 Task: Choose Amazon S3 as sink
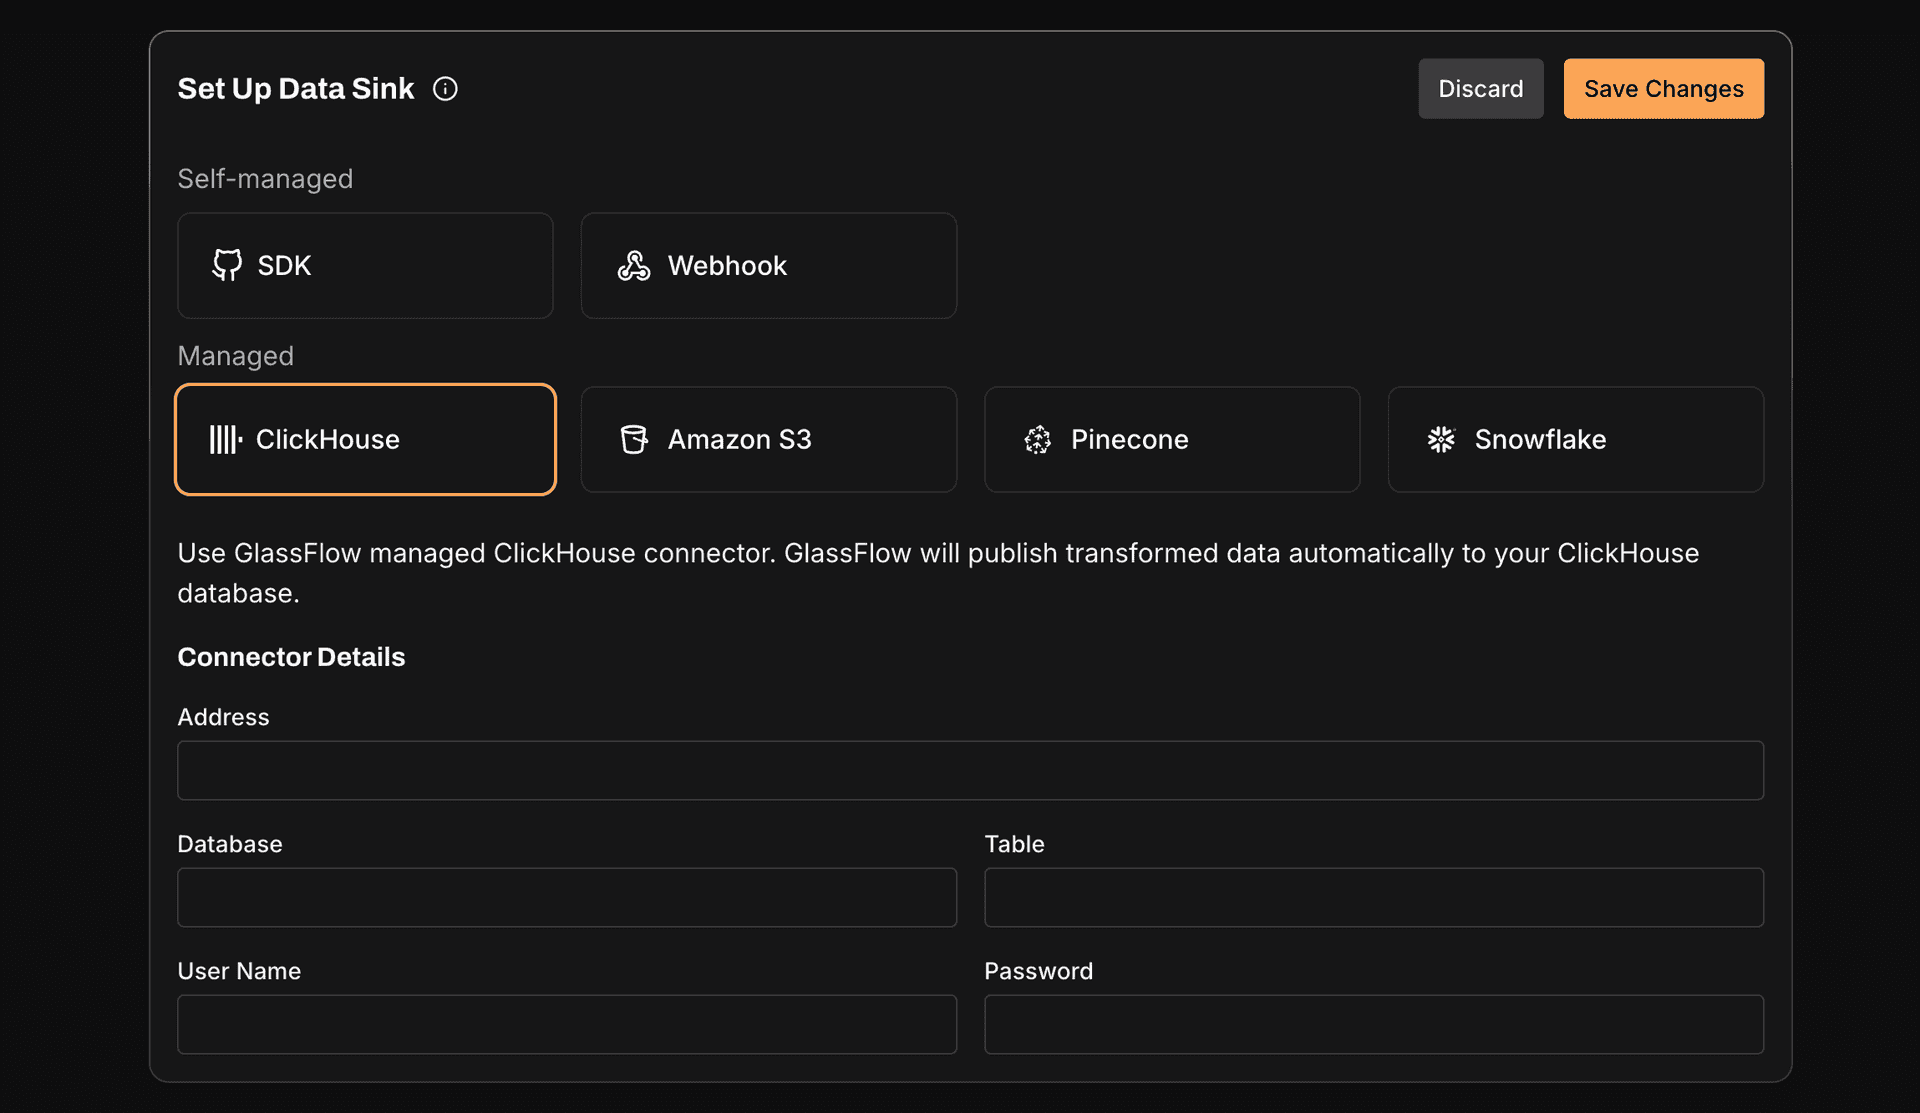[768, 439]
